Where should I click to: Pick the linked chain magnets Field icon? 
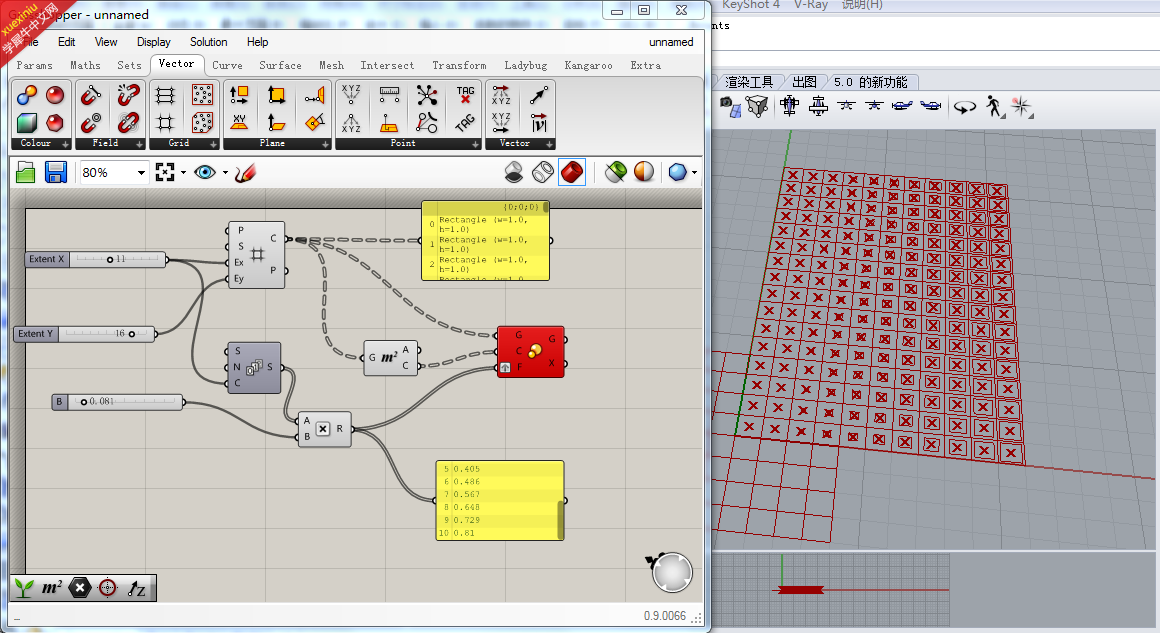(x=129, y=122)
